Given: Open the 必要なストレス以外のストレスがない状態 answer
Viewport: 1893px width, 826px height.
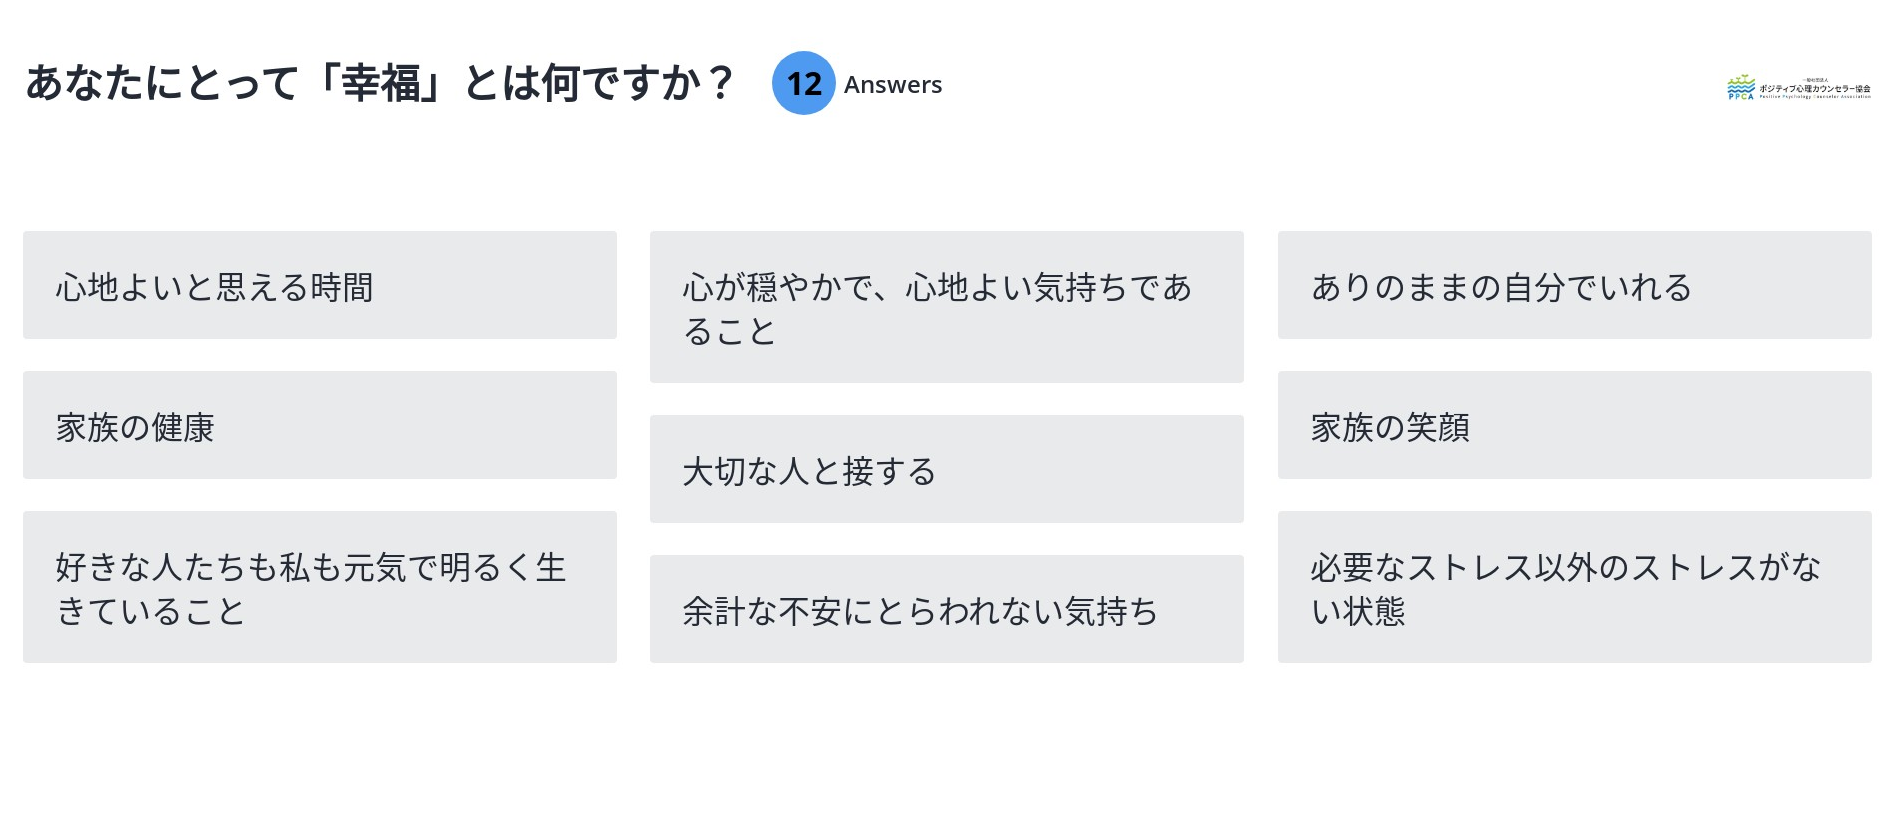Looking at the screenshot, I should [1574, 587].
